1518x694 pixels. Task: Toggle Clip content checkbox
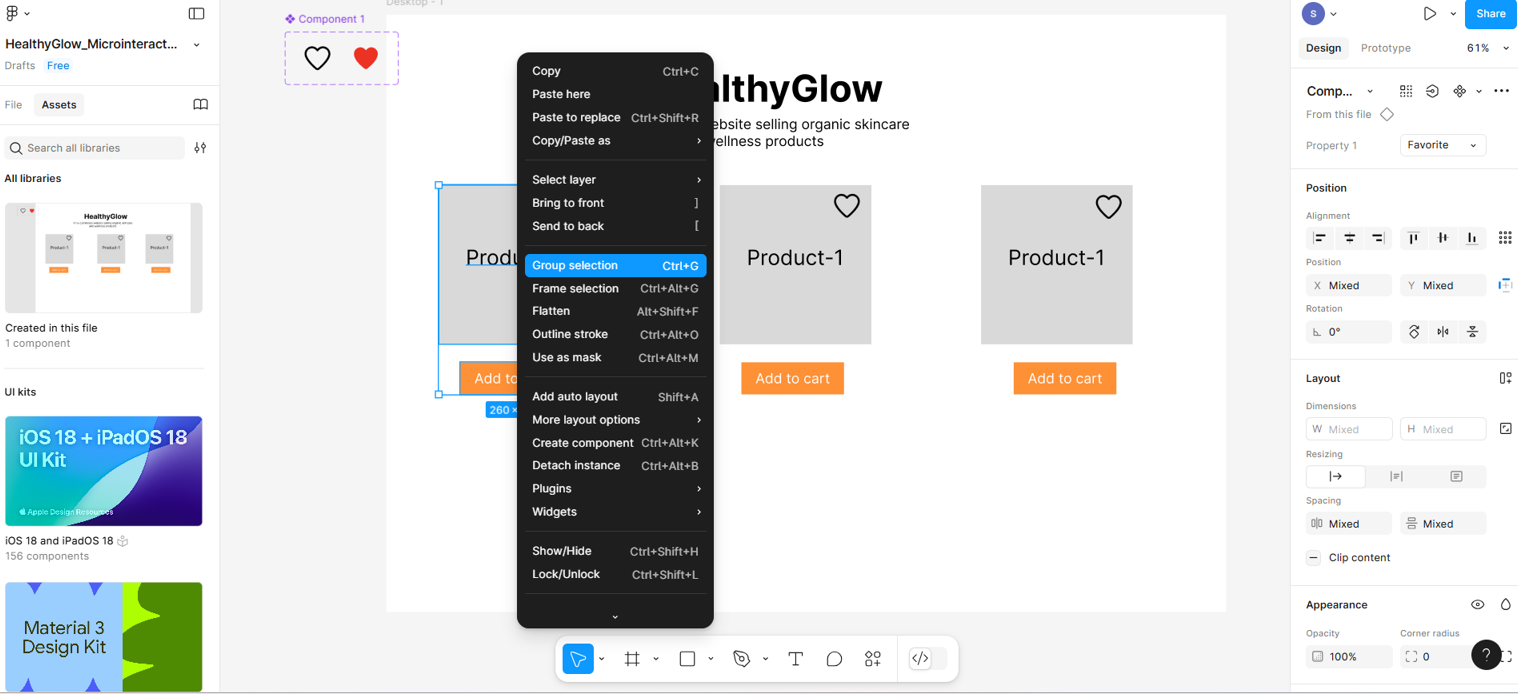(1314, 558)
